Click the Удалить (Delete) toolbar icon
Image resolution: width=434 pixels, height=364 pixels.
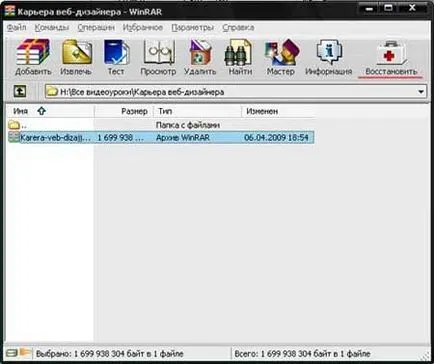200,57
